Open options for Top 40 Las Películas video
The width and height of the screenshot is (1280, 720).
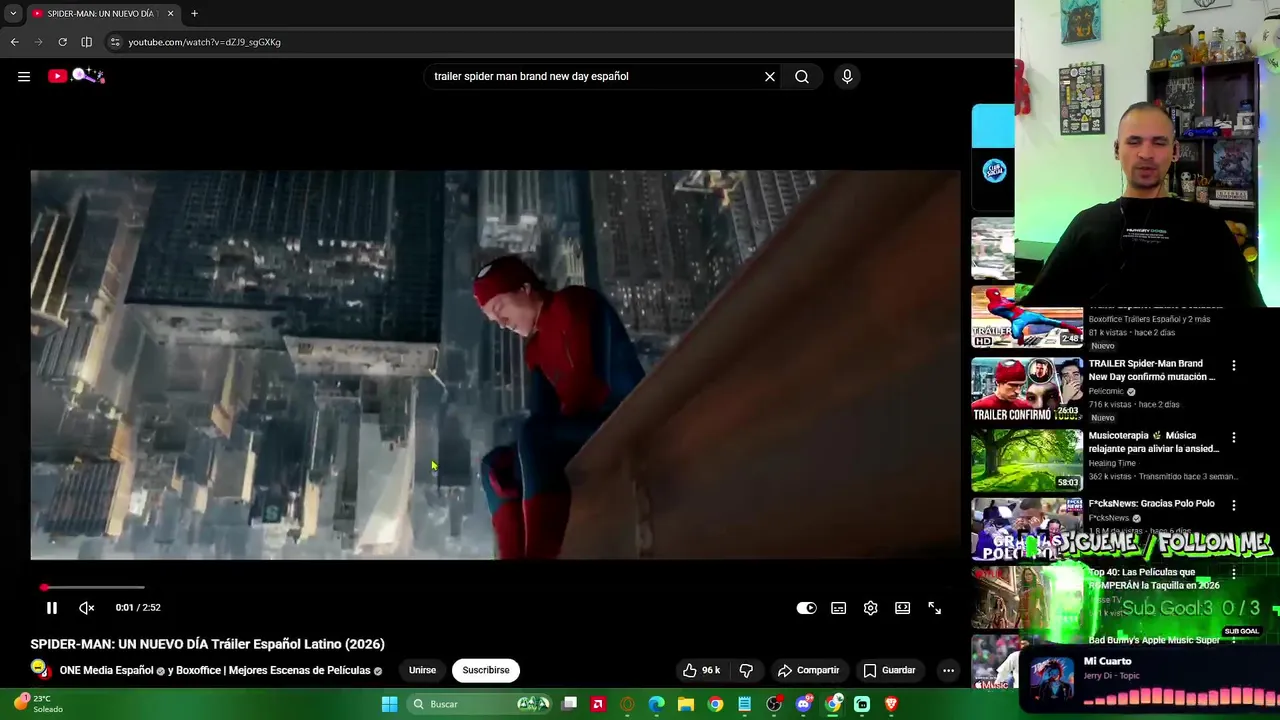point(1233,574)
